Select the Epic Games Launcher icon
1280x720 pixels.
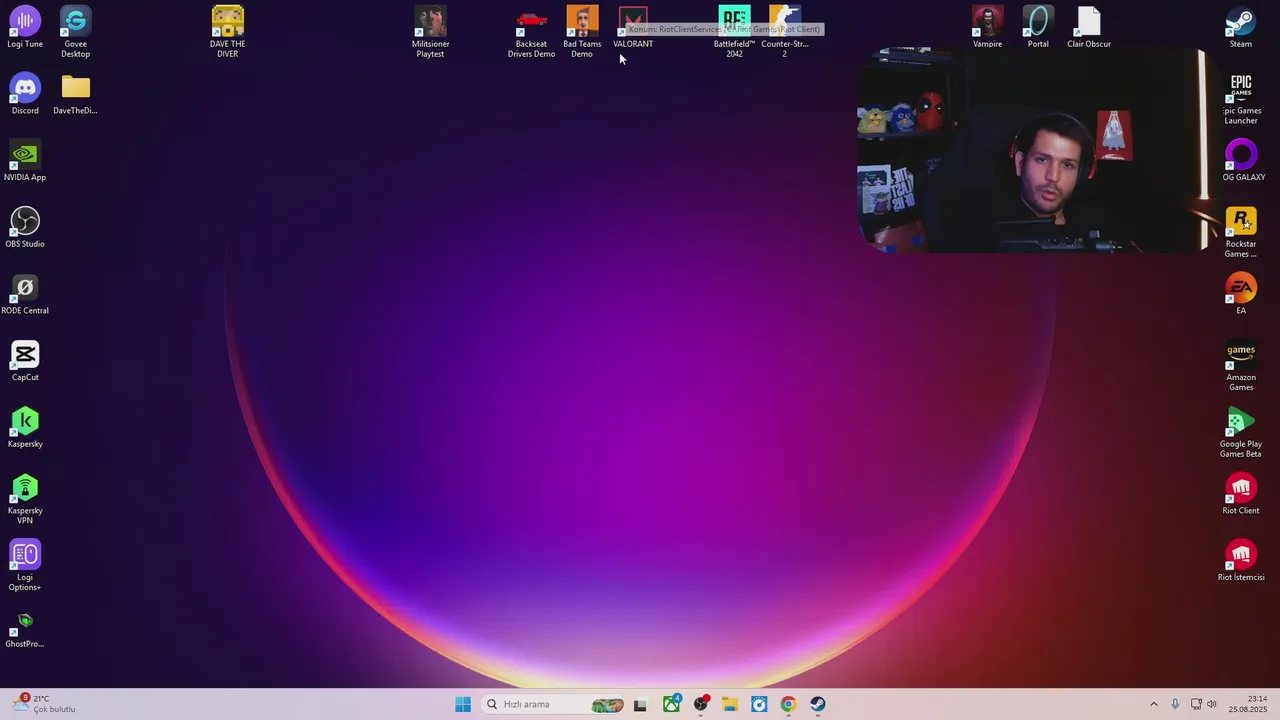1241,99
